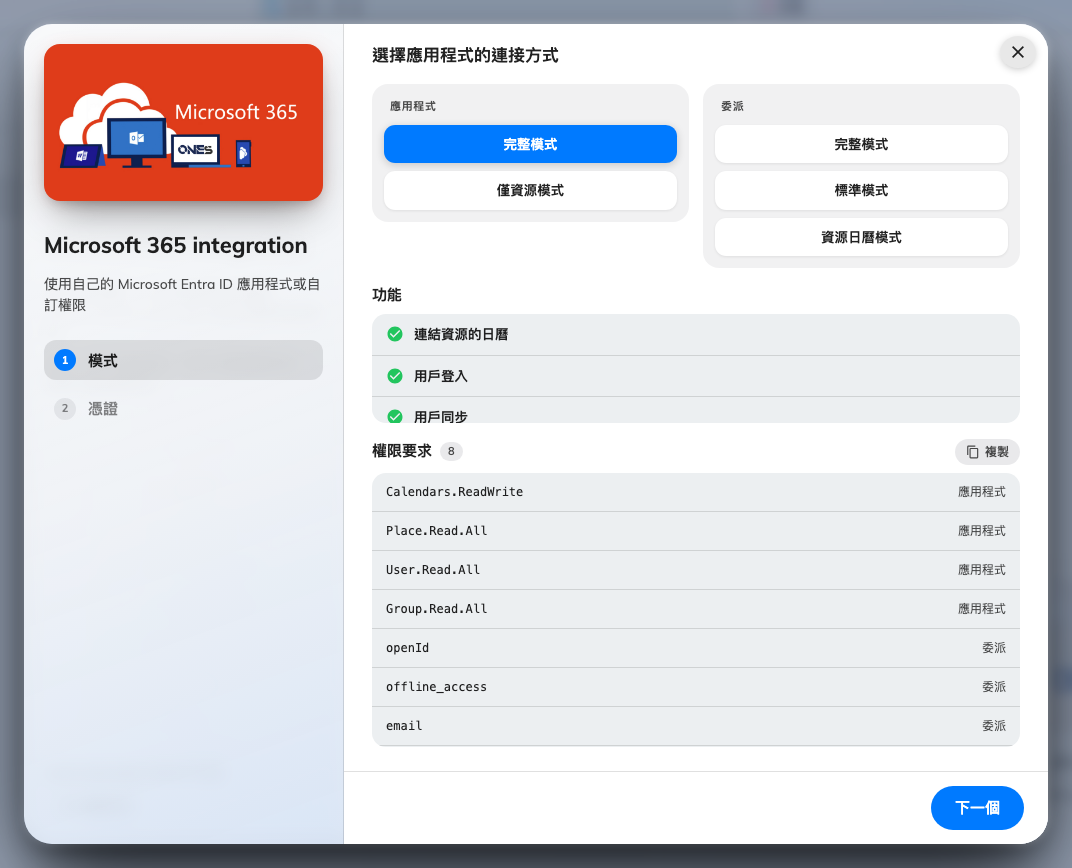Click the email permission row

point(695,726)
